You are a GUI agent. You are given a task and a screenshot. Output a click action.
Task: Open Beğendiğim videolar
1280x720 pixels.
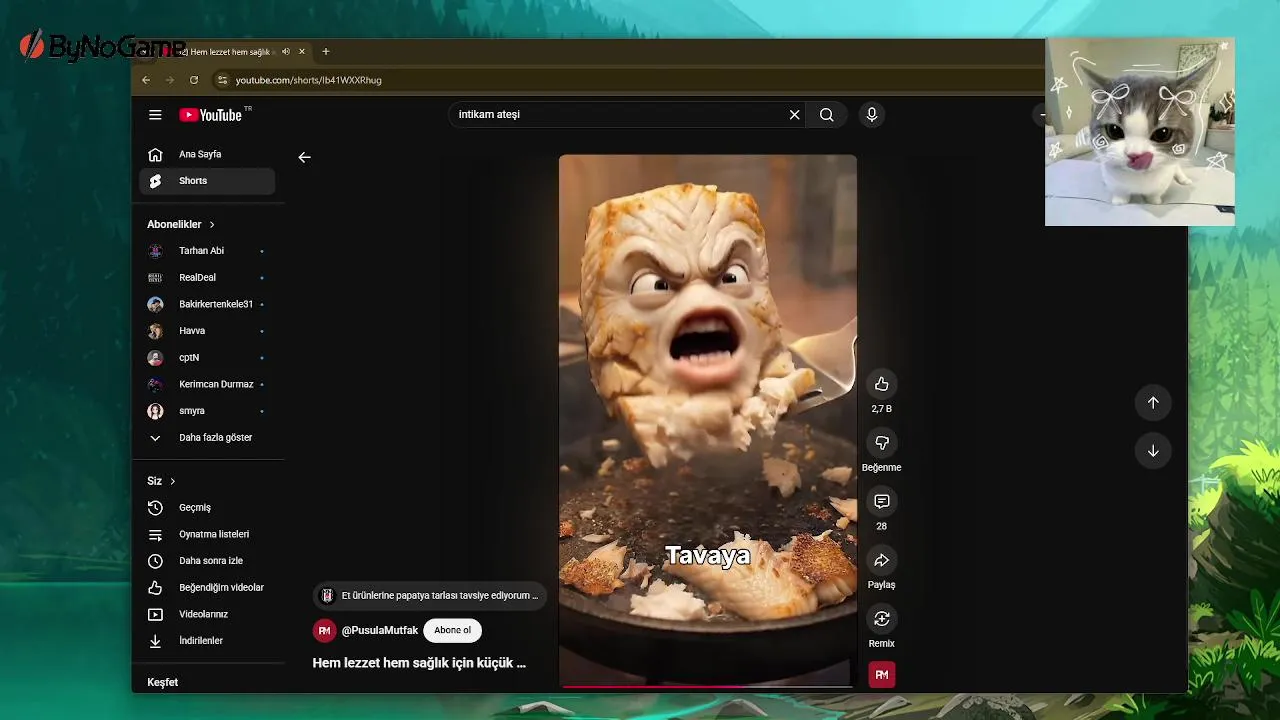[207, 587]
